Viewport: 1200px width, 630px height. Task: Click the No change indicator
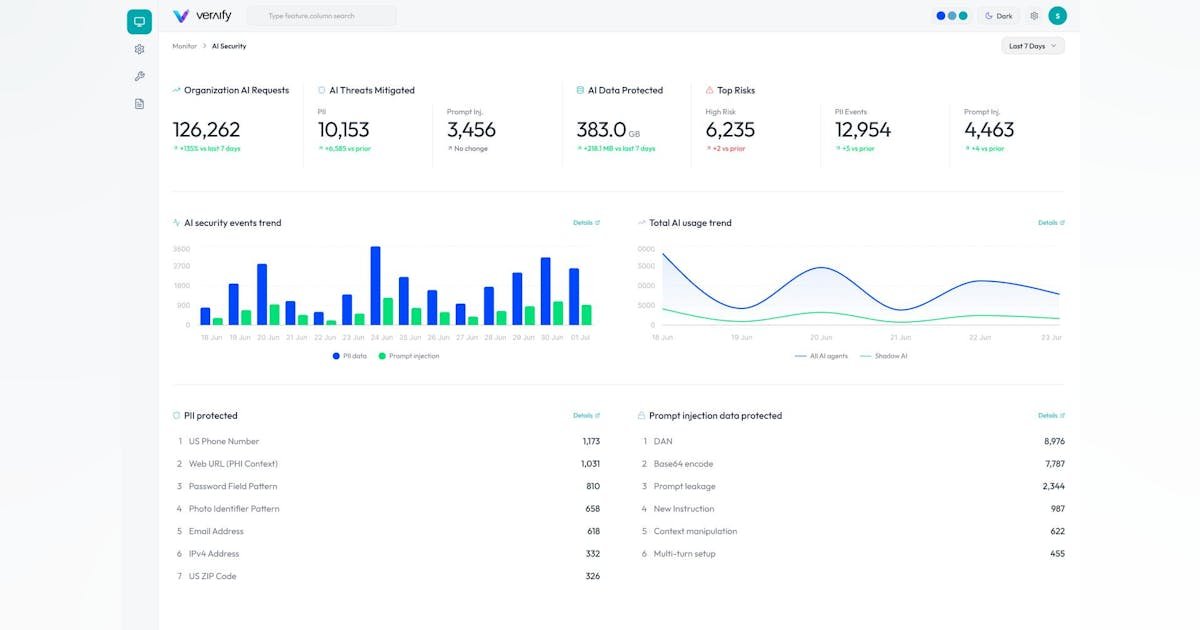pyautogui.click(x=470, y=149)
